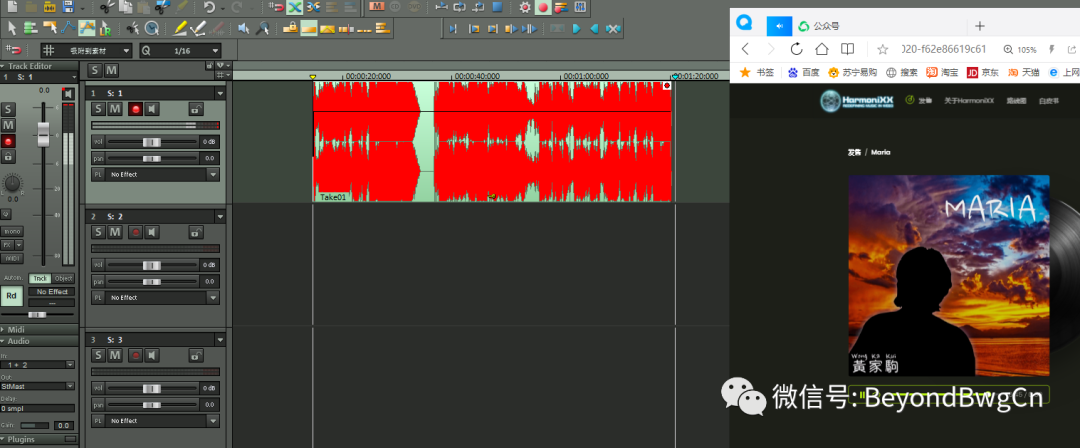Viewport: 1080px width, 448px height.
Task: Solo track 2 with its S button
Action: 98,232
